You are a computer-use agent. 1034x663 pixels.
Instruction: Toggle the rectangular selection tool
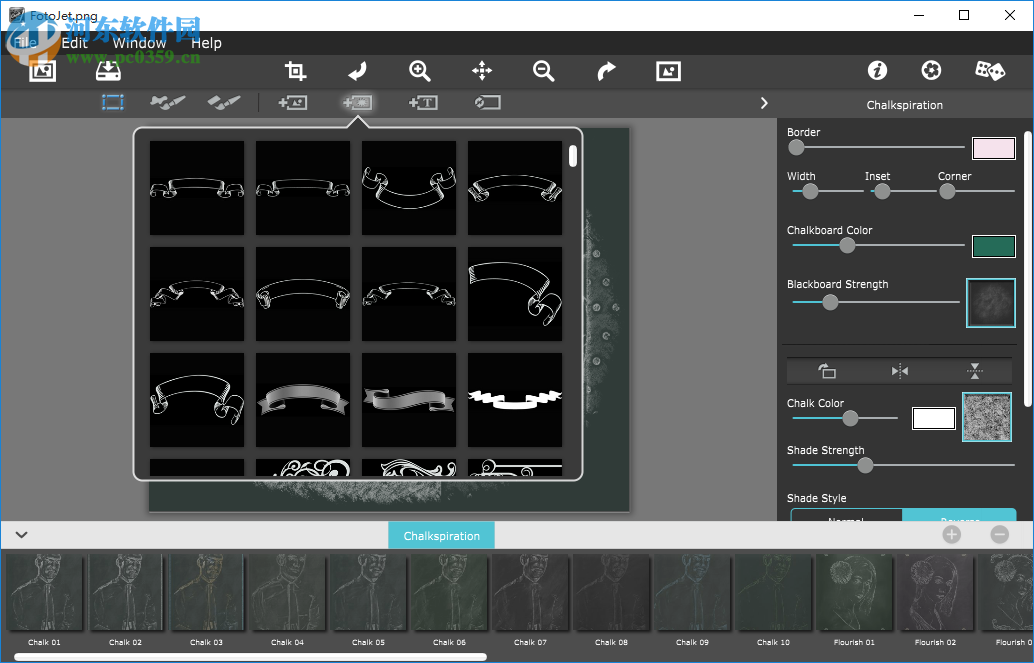pos(112,102)
